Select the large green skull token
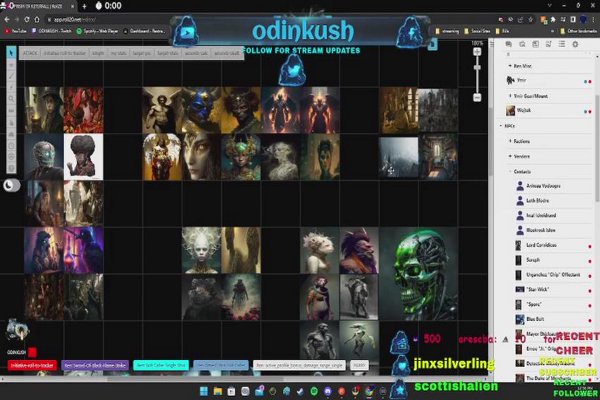The width and height of the screenshot is (600, 400). [419, 274]
